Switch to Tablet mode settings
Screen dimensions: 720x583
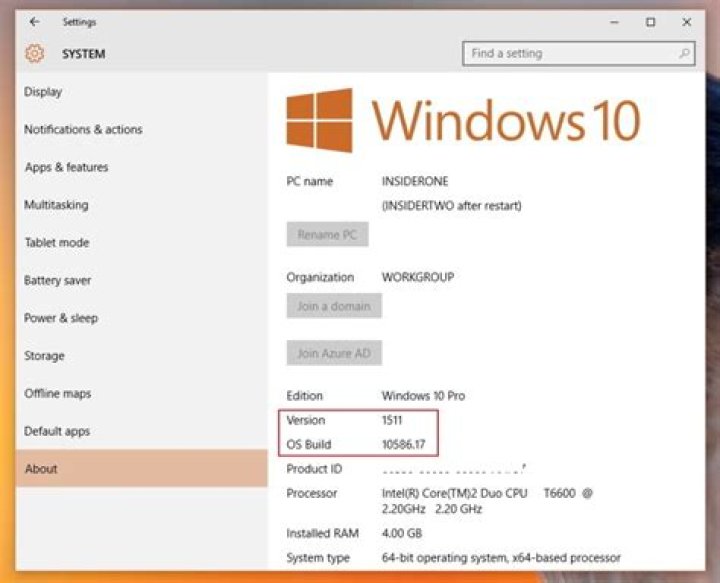(x=57, y=243)
